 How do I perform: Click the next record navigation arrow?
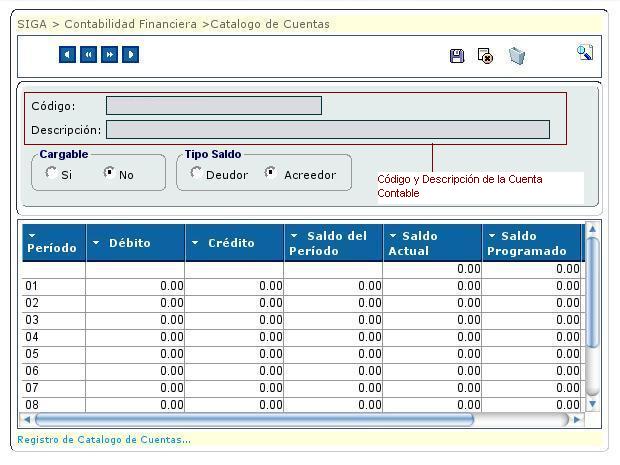[x=109, y=55]
